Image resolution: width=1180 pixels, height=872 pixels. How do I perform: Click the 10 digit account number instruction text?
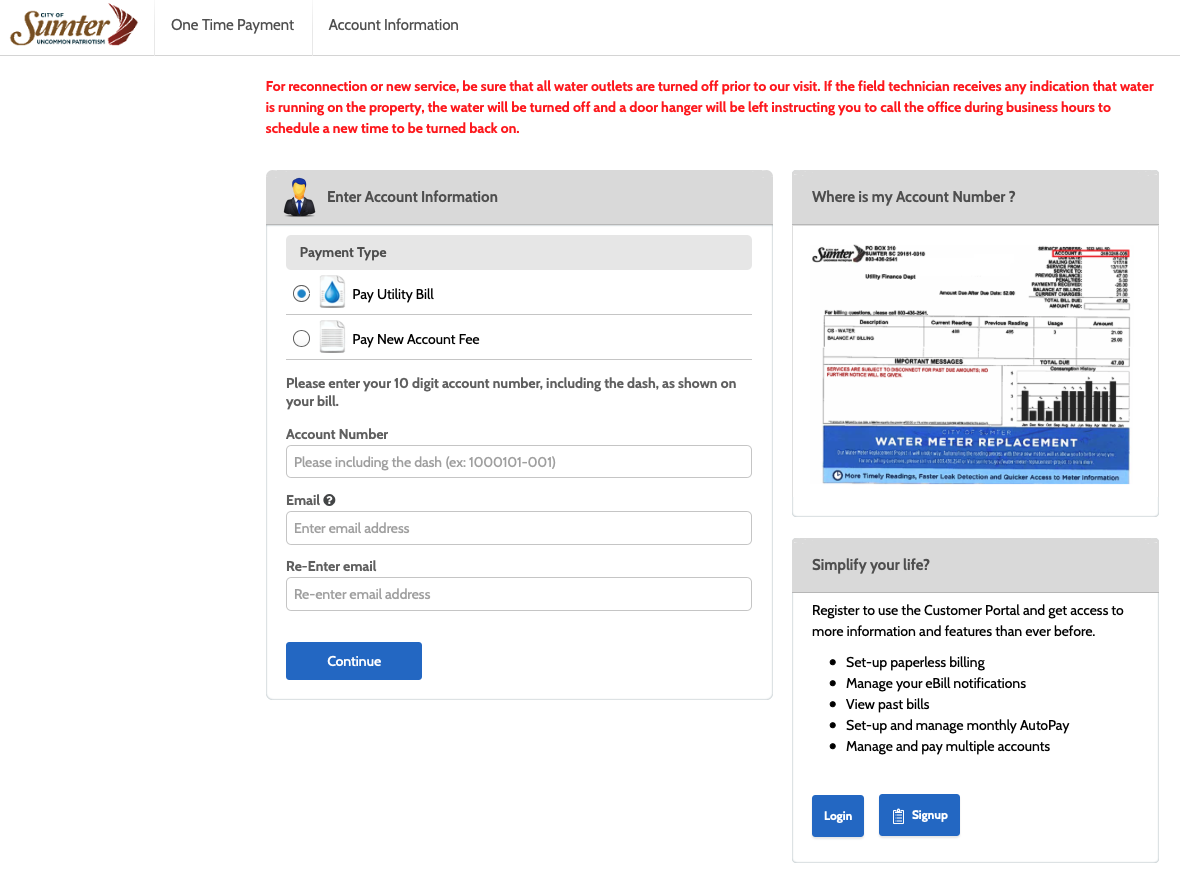(511, 392)
